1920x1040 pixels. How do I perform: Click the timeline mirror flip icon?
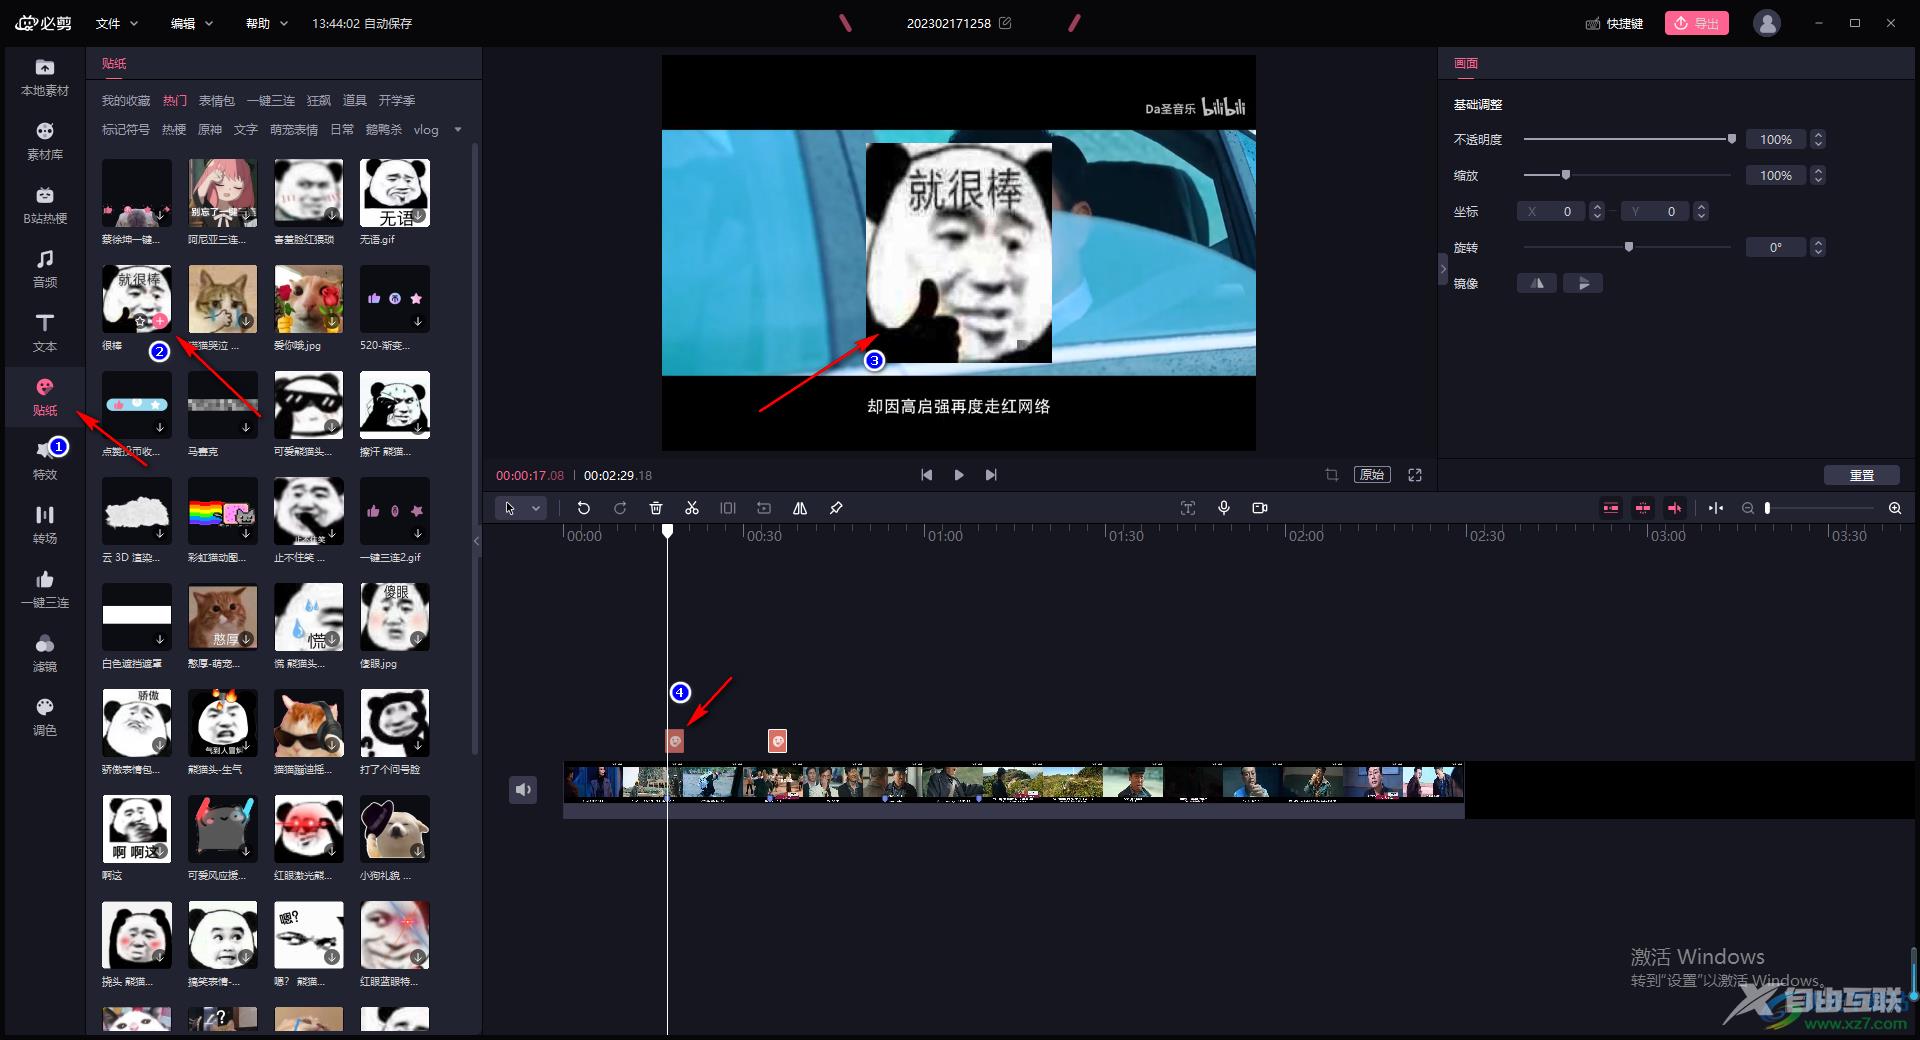pos(800,508)
